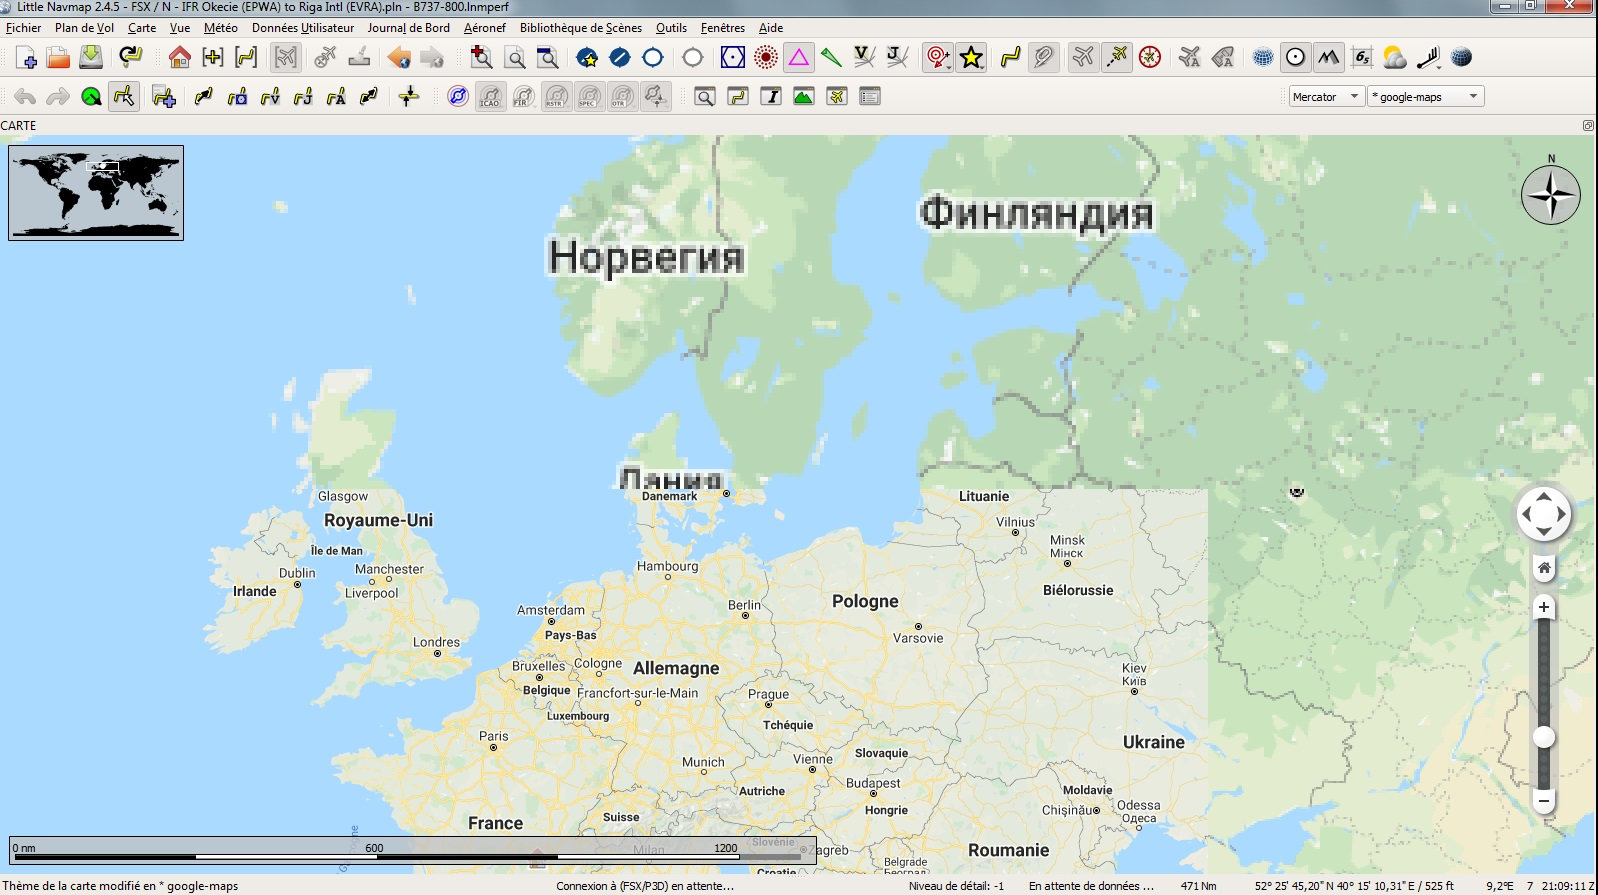This screenshot has width=1598, height=895.
Task: Toggle aircraft display on map
Action: point(1083,57)
